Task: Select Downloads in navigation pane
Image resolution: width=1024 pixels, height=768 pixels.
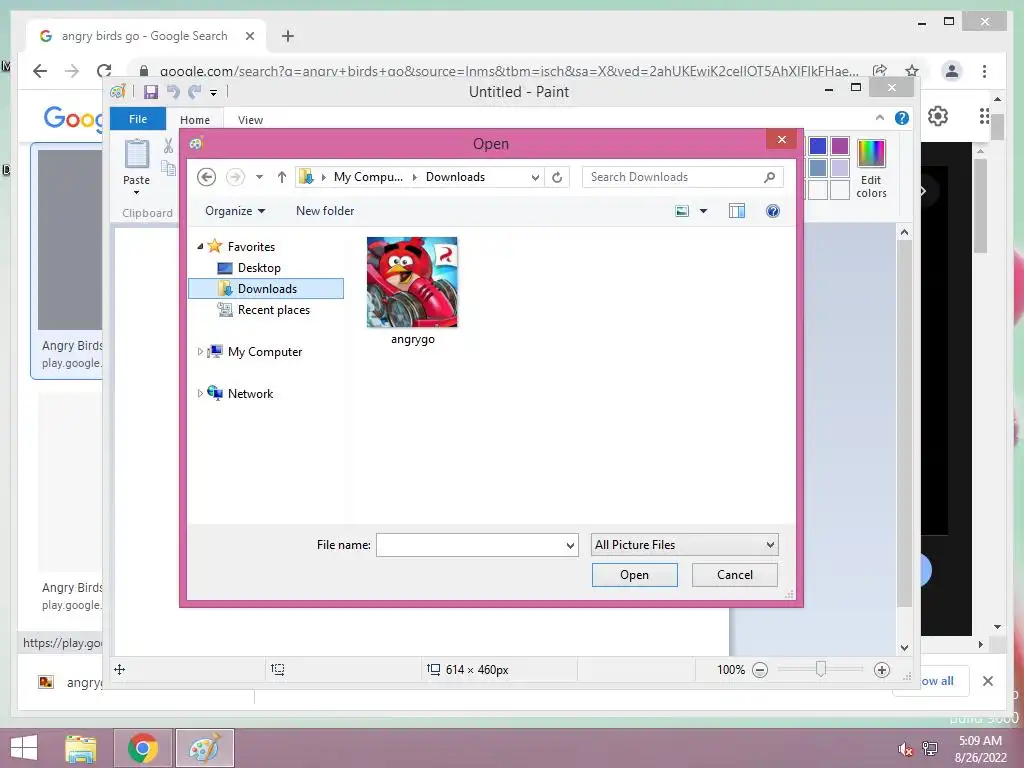Action: point(266,289)
